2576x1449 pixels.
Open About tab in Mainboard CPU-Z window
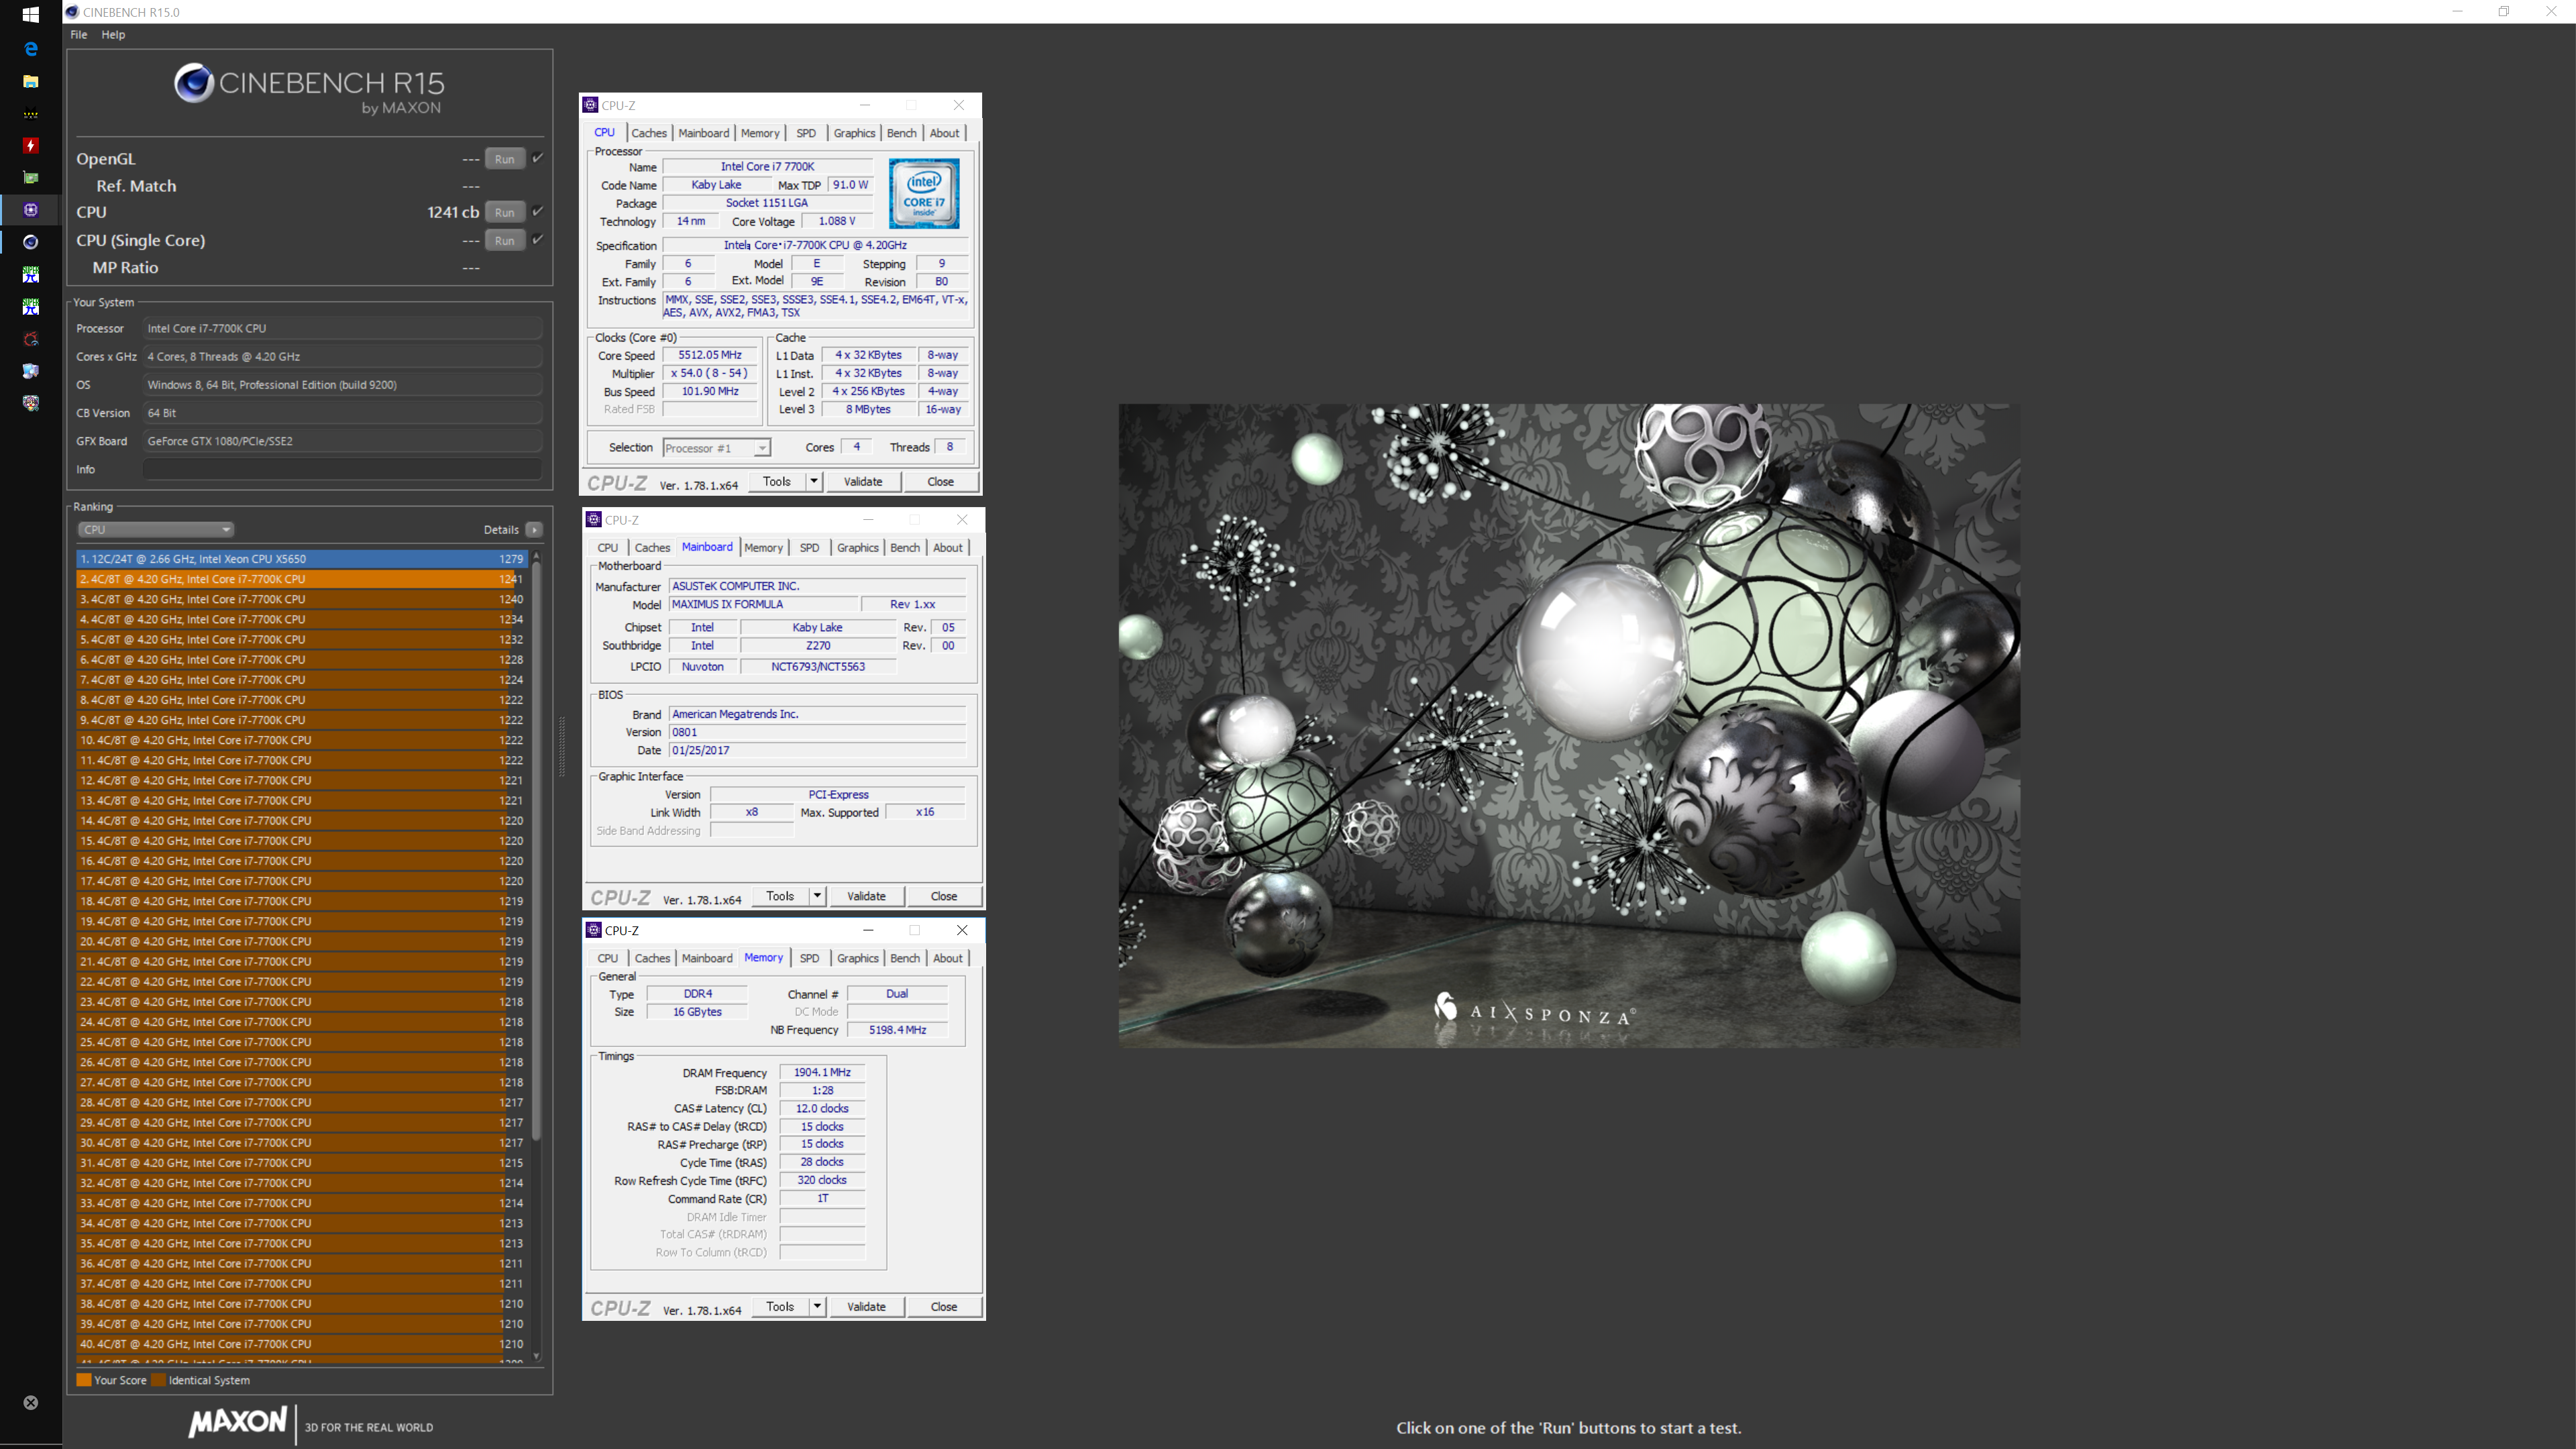click(948, 548)
